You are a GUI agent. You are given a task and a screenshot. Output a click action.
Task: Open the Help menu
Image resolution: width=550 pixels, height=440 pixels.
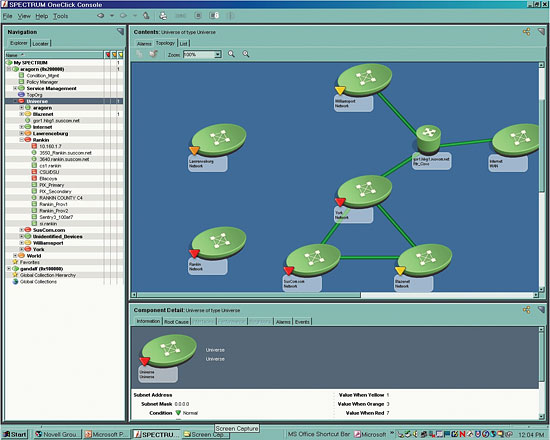tap(41, 16)
